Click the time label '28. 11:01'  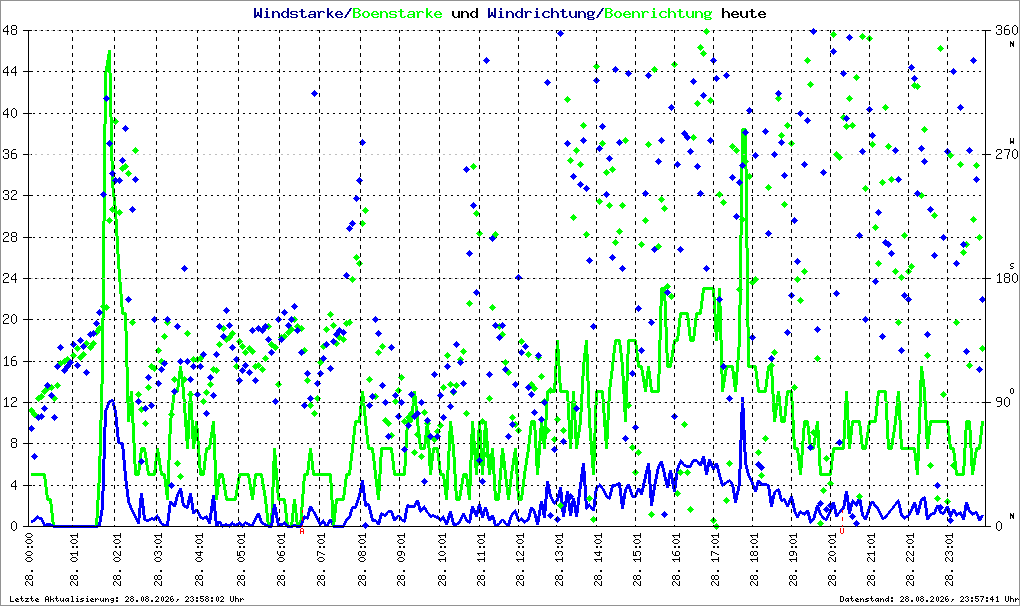pos(482,559)
